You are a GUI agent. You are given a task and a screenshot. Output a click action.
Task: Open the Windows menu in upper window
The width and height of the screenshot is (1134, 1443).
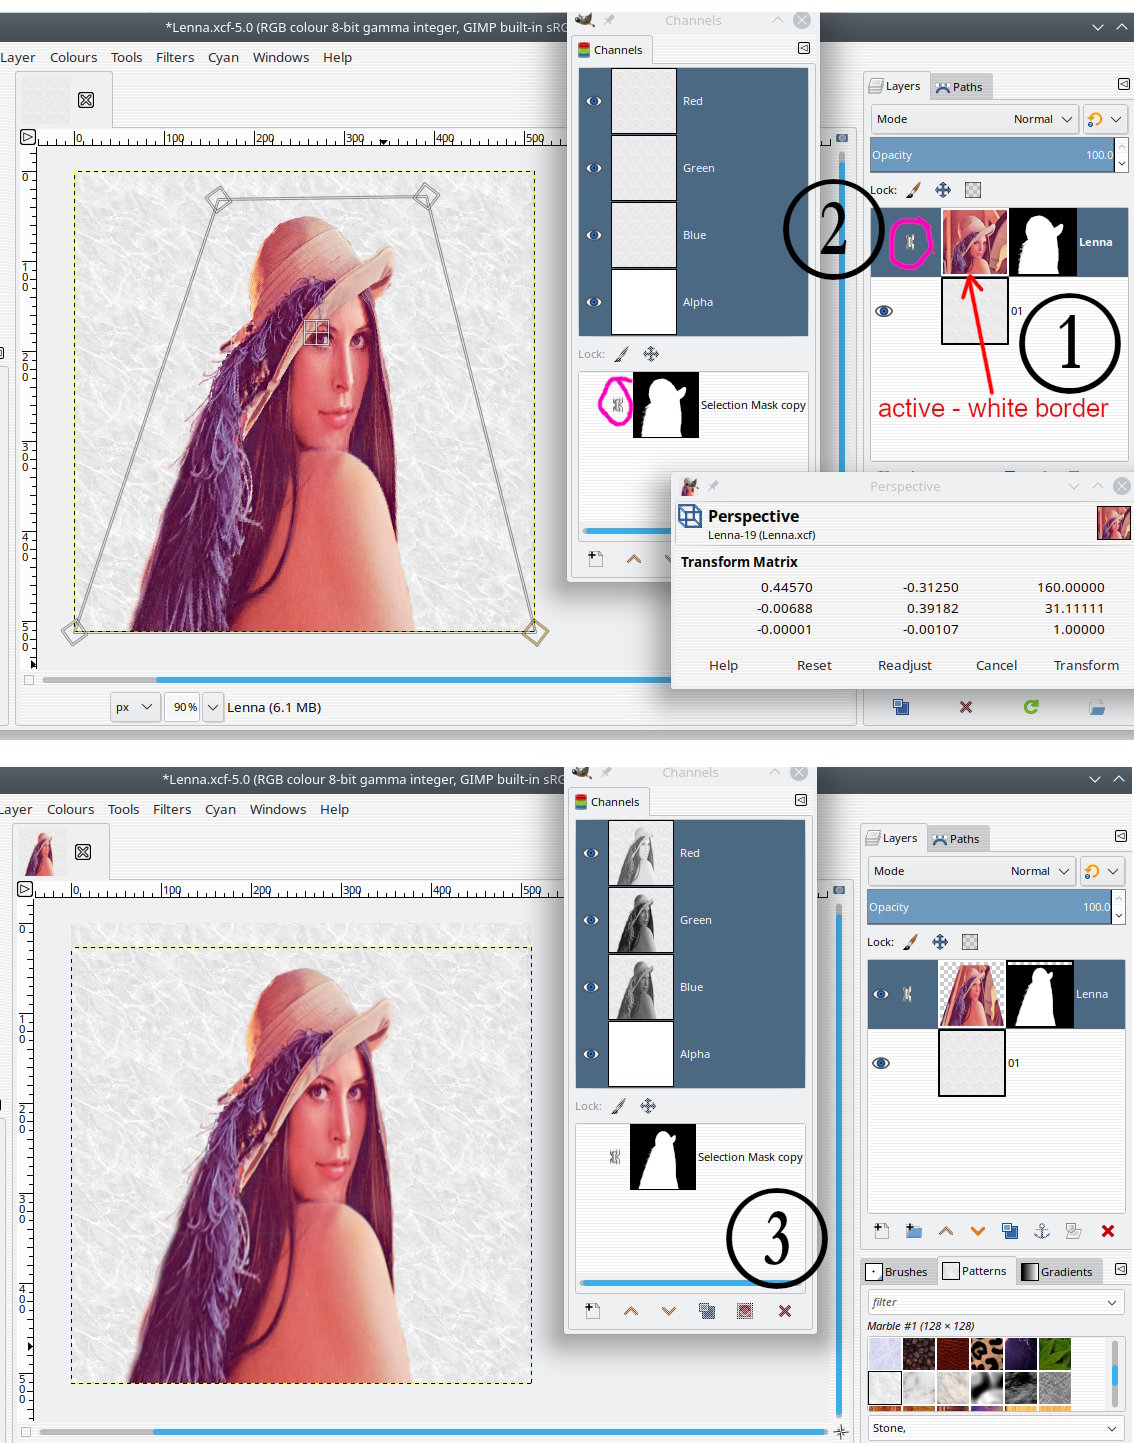[281, 57]
